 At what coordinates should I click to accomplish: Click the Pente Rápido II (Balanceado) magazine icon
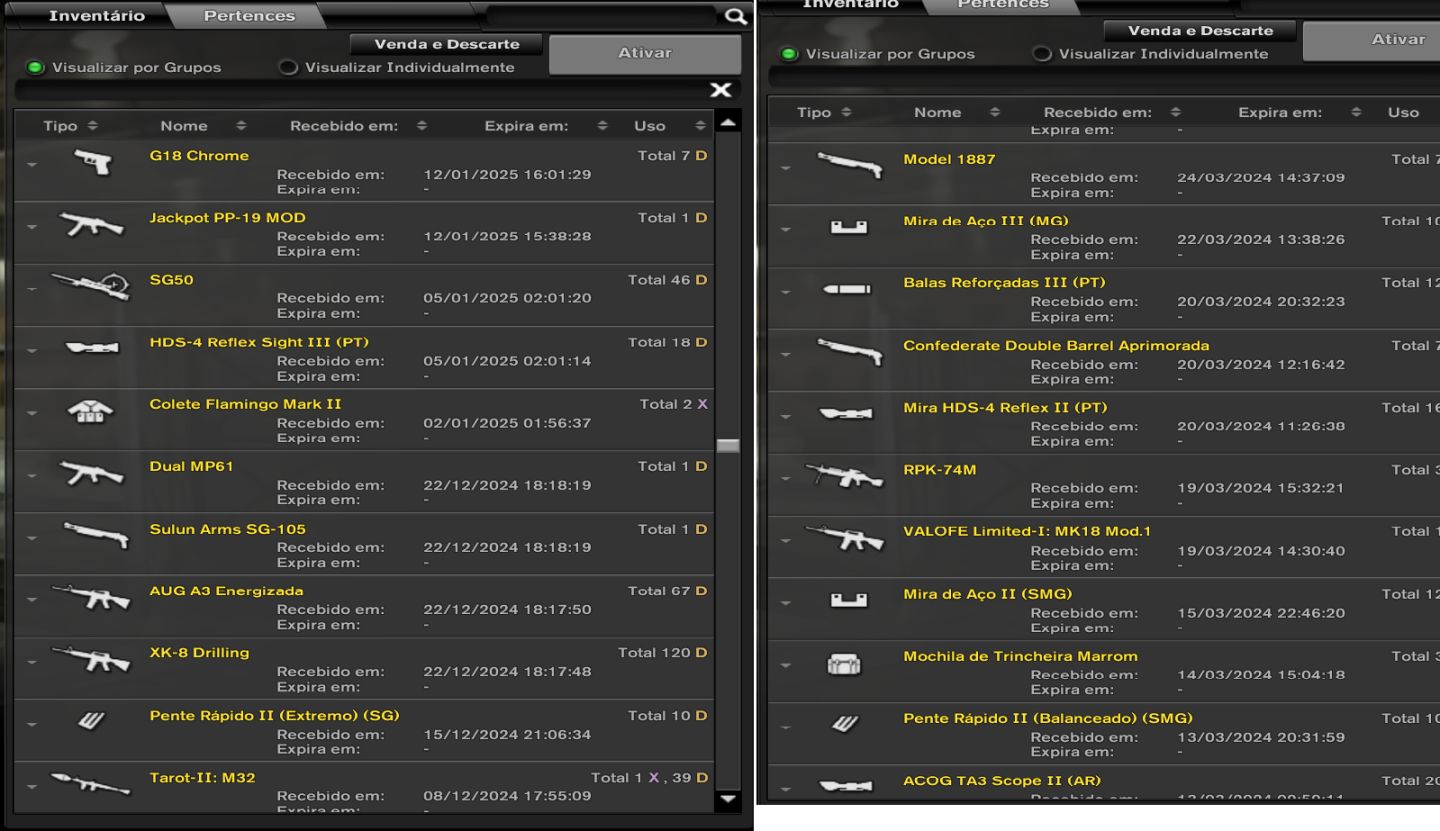[x=845, y=724]
